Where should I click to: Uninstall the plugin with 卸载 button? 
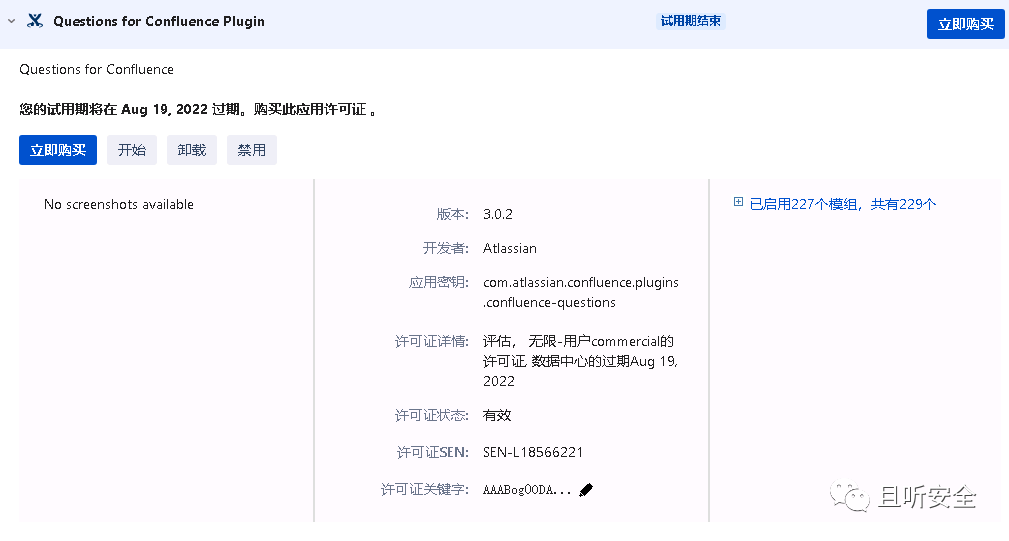pos(192,150)
